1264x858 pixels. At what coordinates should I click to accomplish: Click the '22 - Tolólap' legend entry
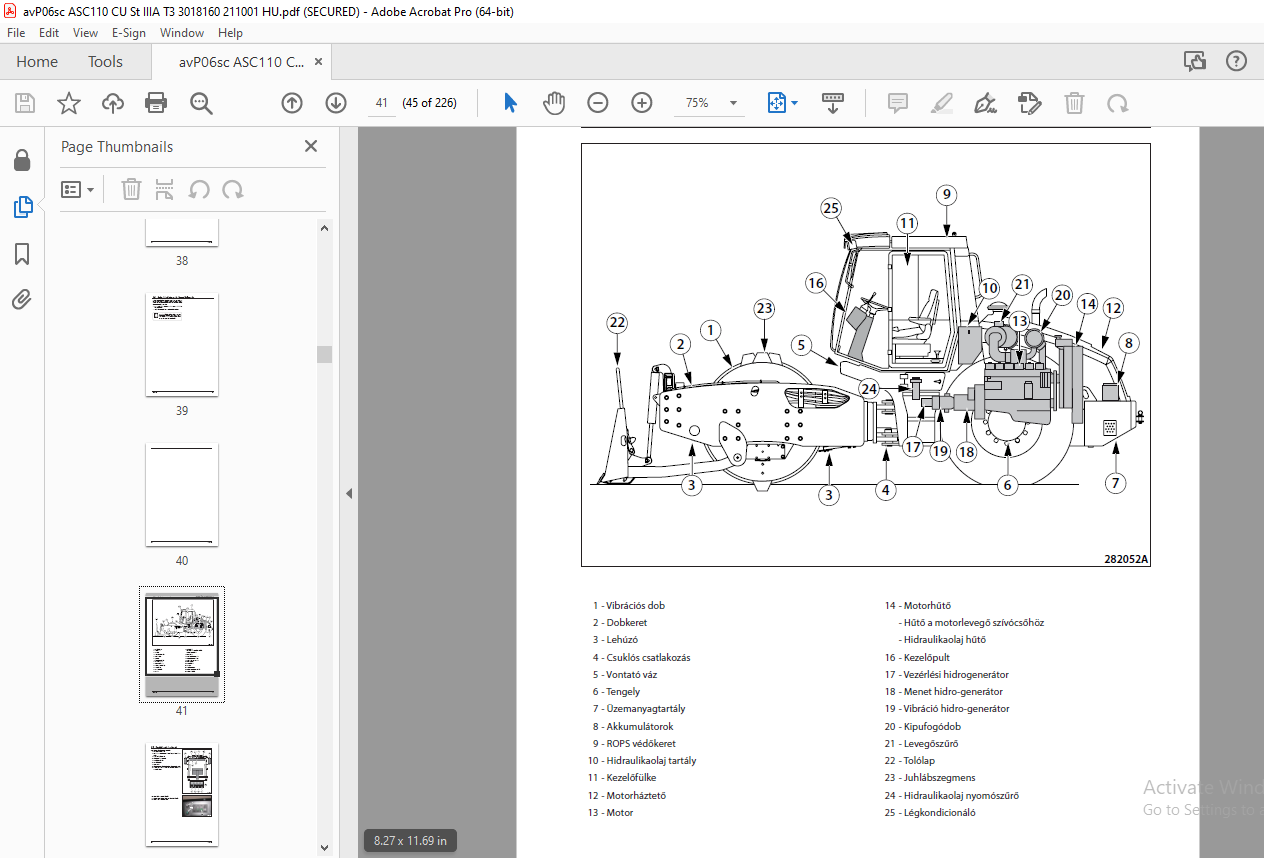[909, 760]
